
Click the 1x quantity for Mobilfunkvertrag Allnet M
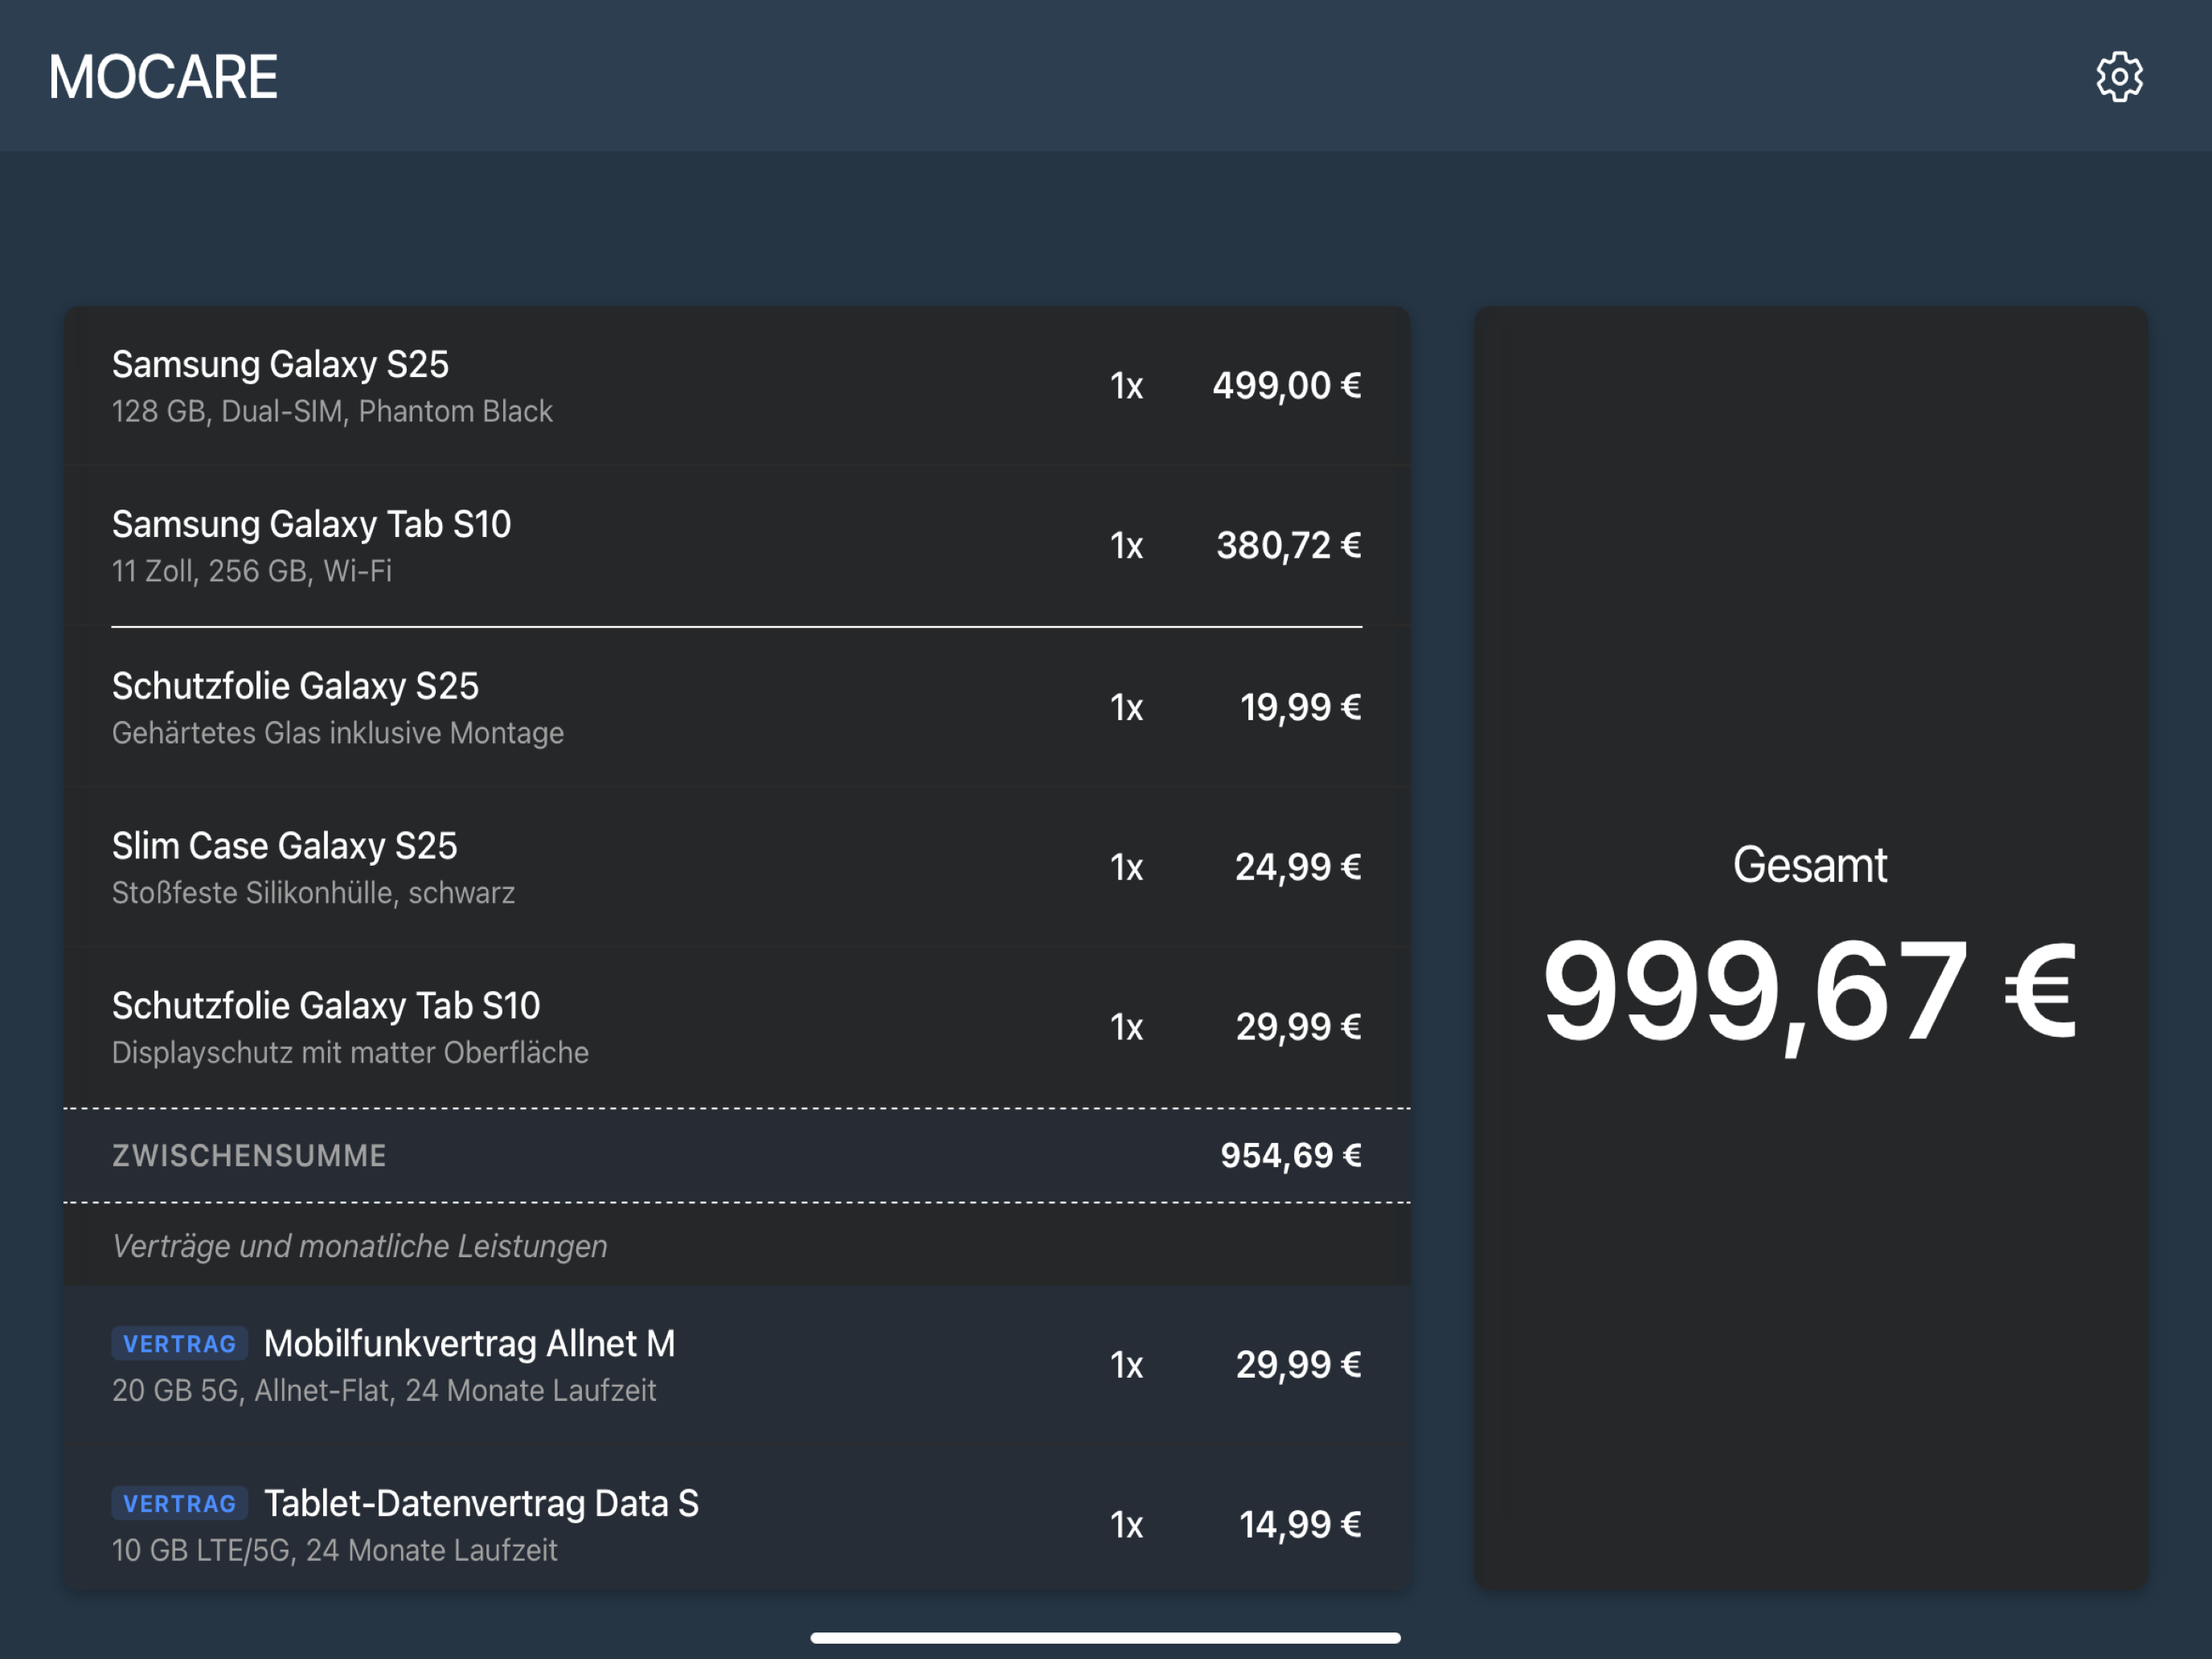pyautogui.click(x=1126, y=1365)
